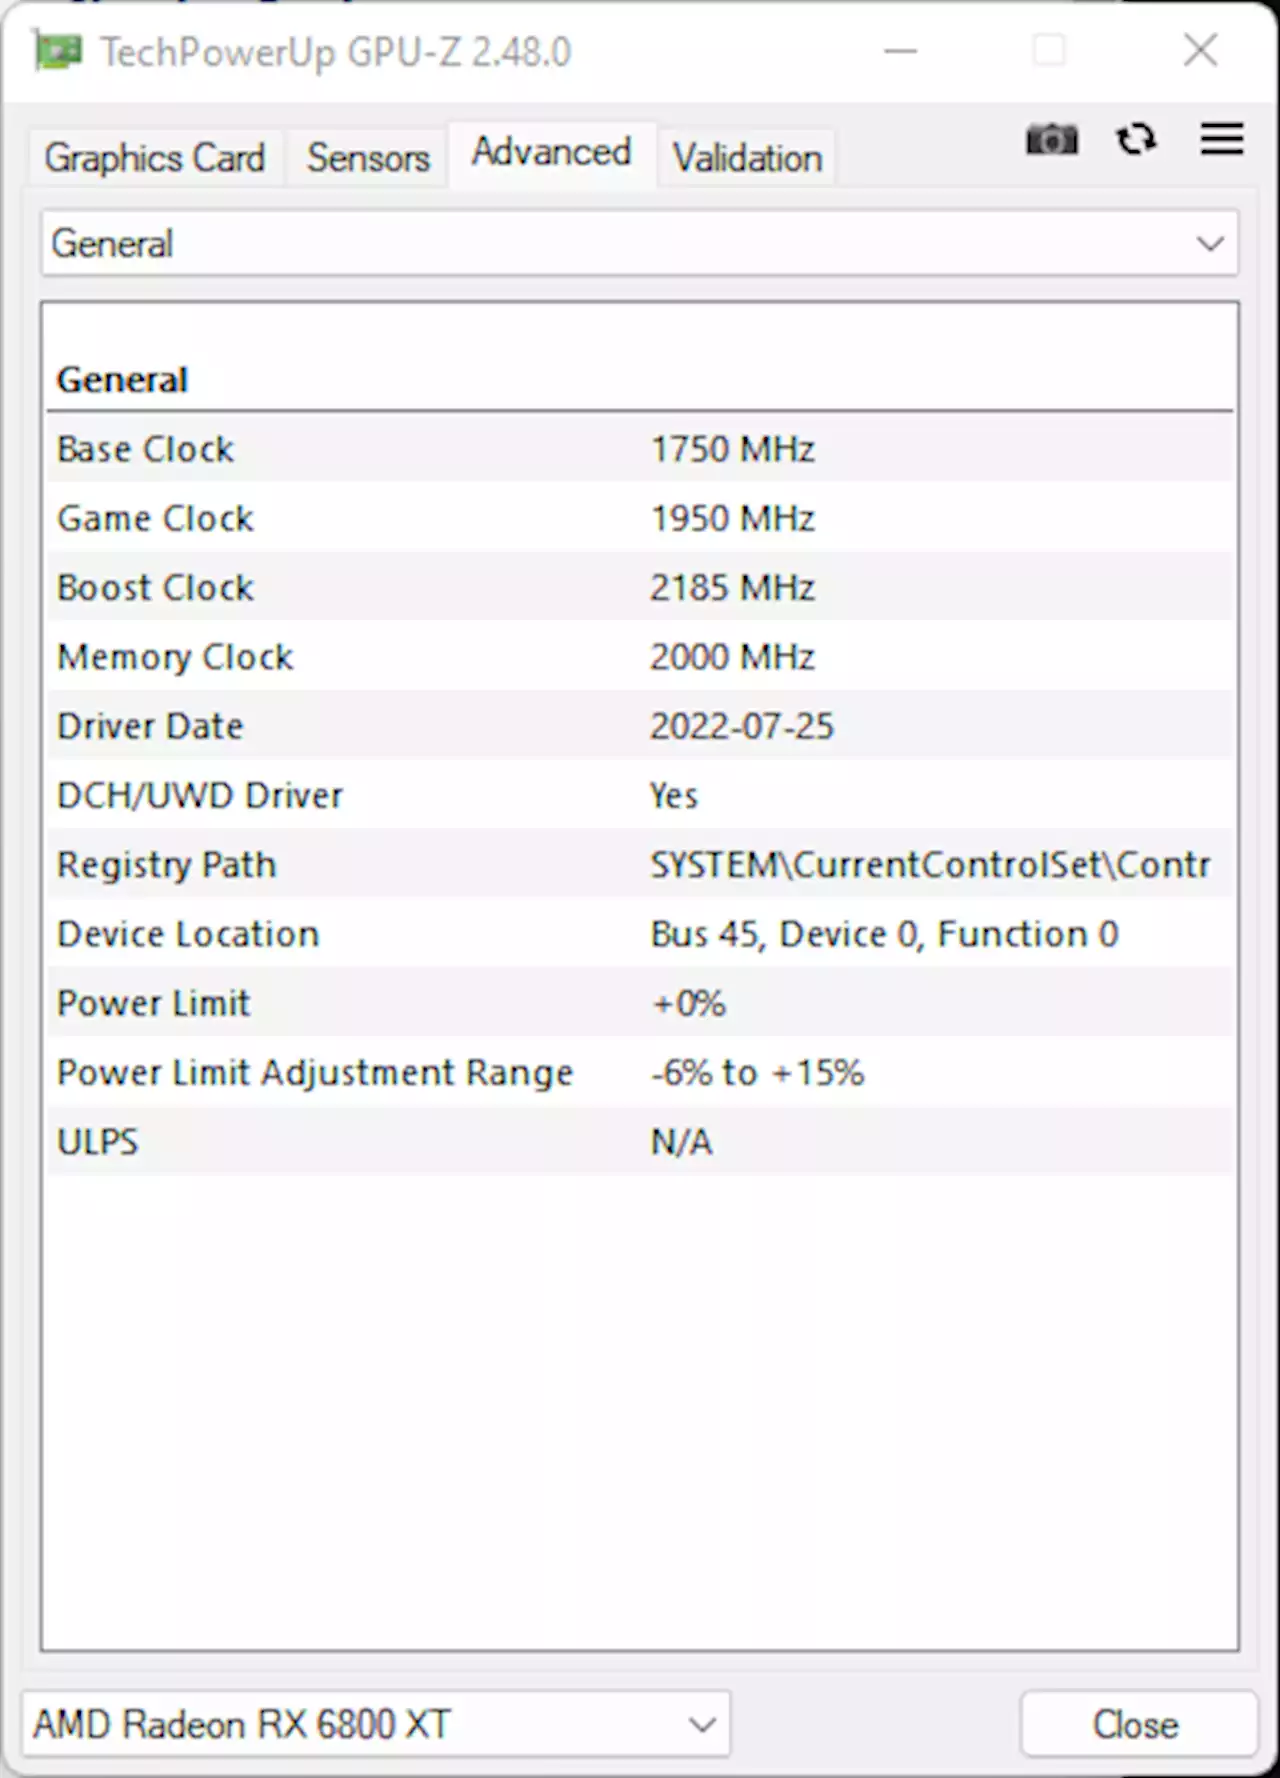Click the 1950 MHz value

pyautogui.click(x=732, y=518)
